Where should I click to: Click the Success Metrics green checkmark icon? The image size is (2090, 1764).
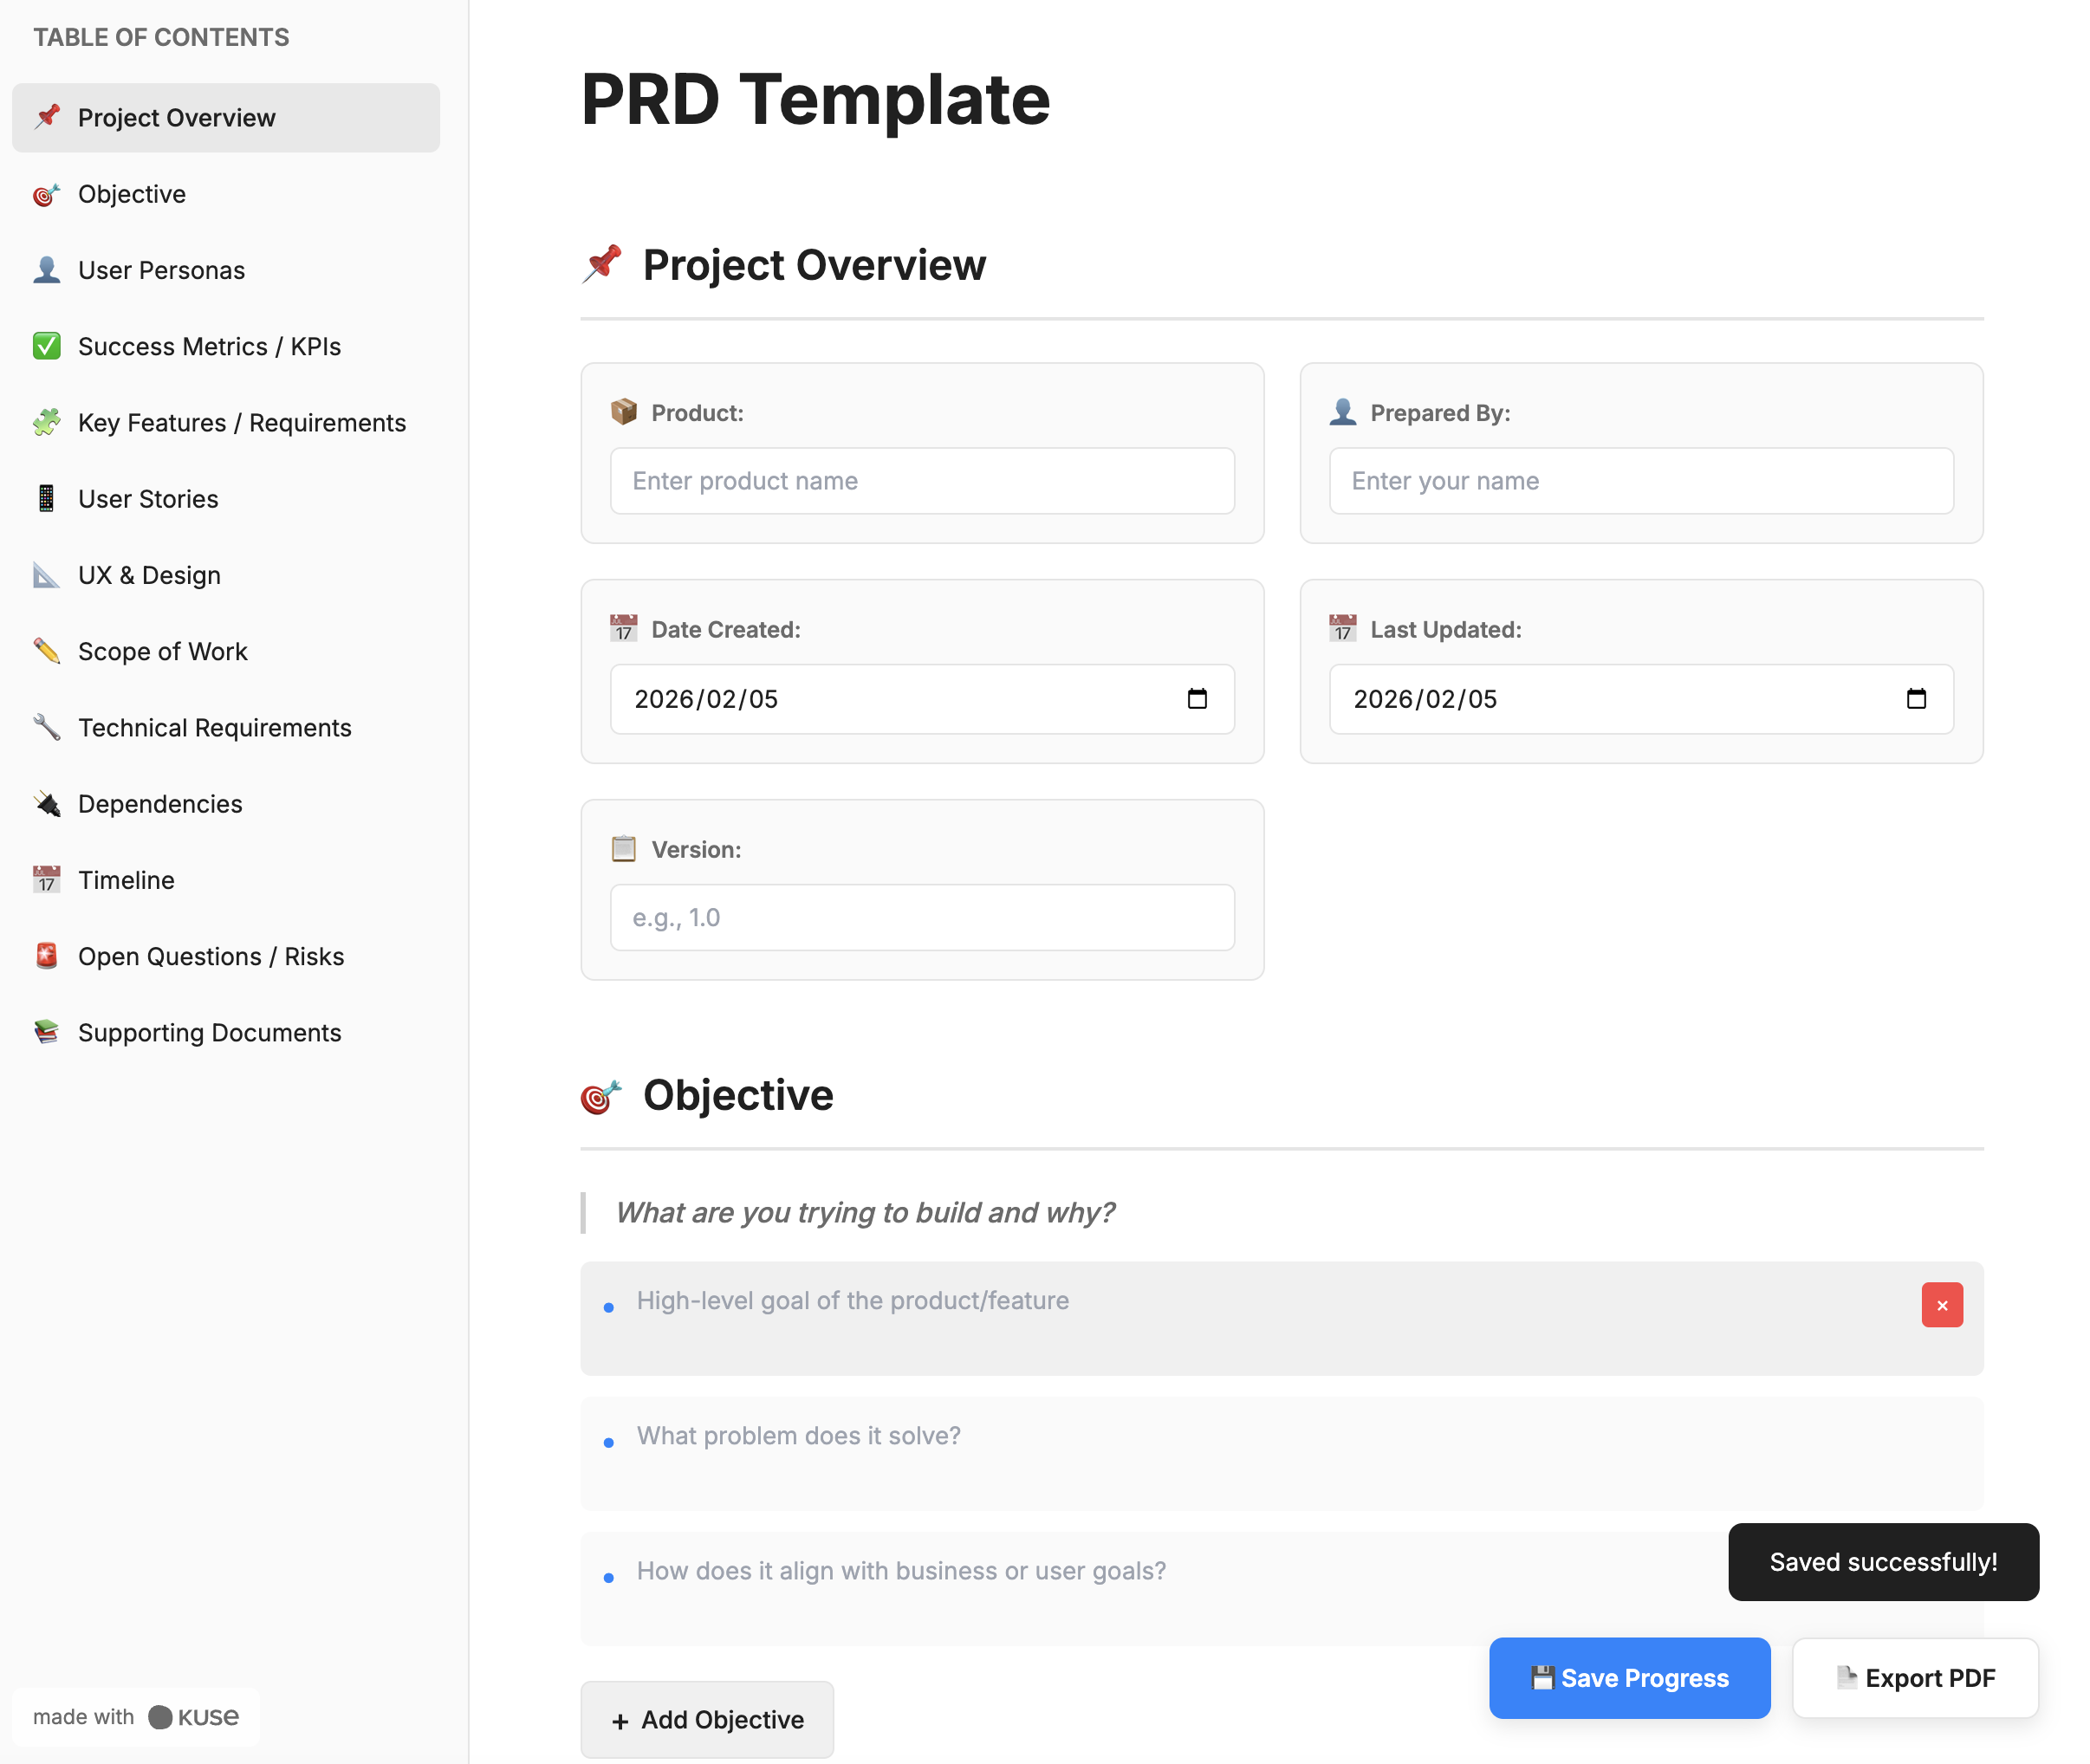coord(46,346)
